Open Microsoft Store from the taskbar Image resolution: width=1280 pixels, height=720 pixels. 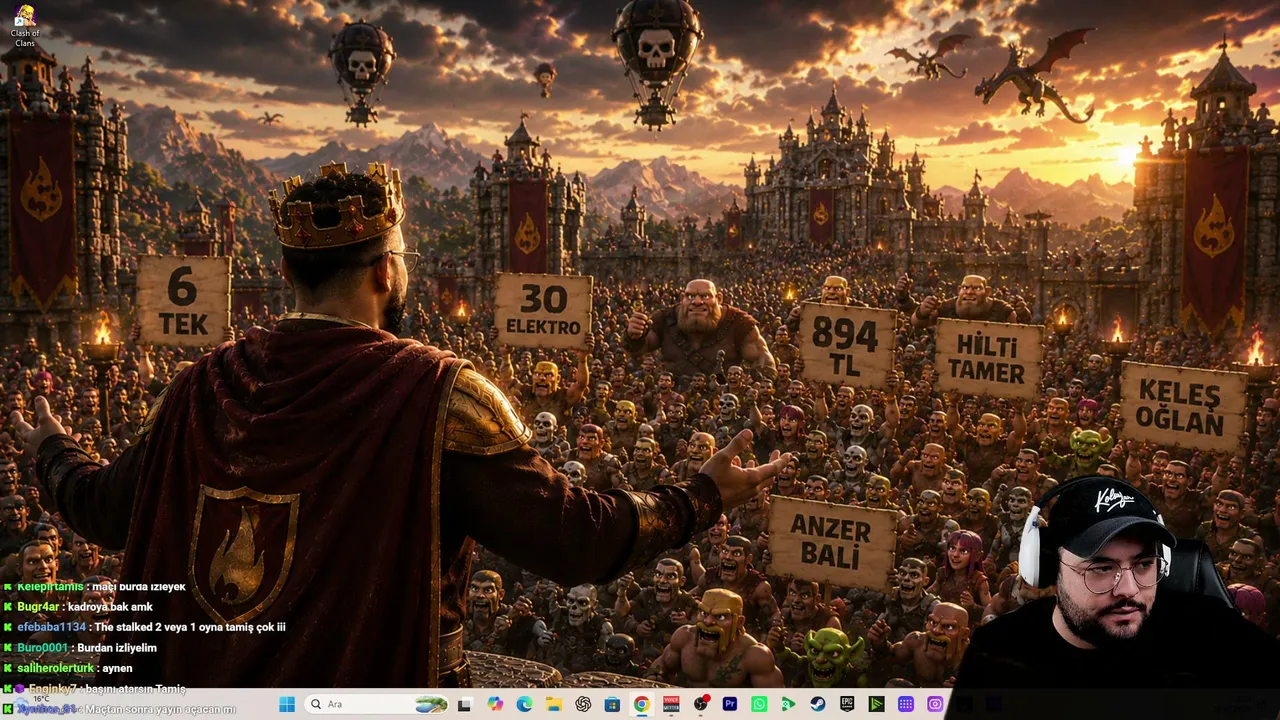[612, 704]
